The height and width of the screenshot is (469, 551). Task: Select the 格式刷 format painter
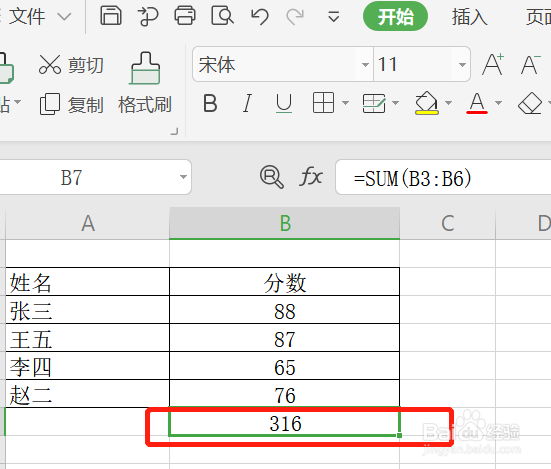point(145,83)
